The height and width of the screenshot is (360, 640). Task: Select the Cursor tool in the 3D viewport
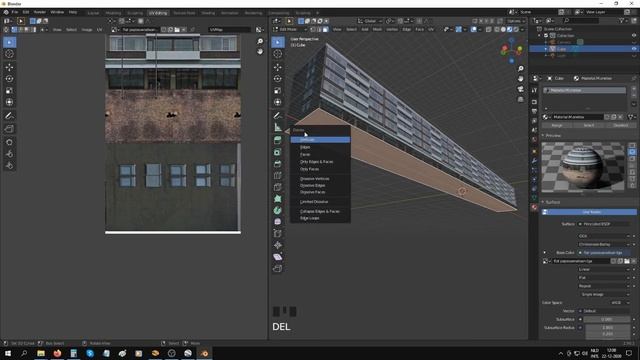[278, 54]
